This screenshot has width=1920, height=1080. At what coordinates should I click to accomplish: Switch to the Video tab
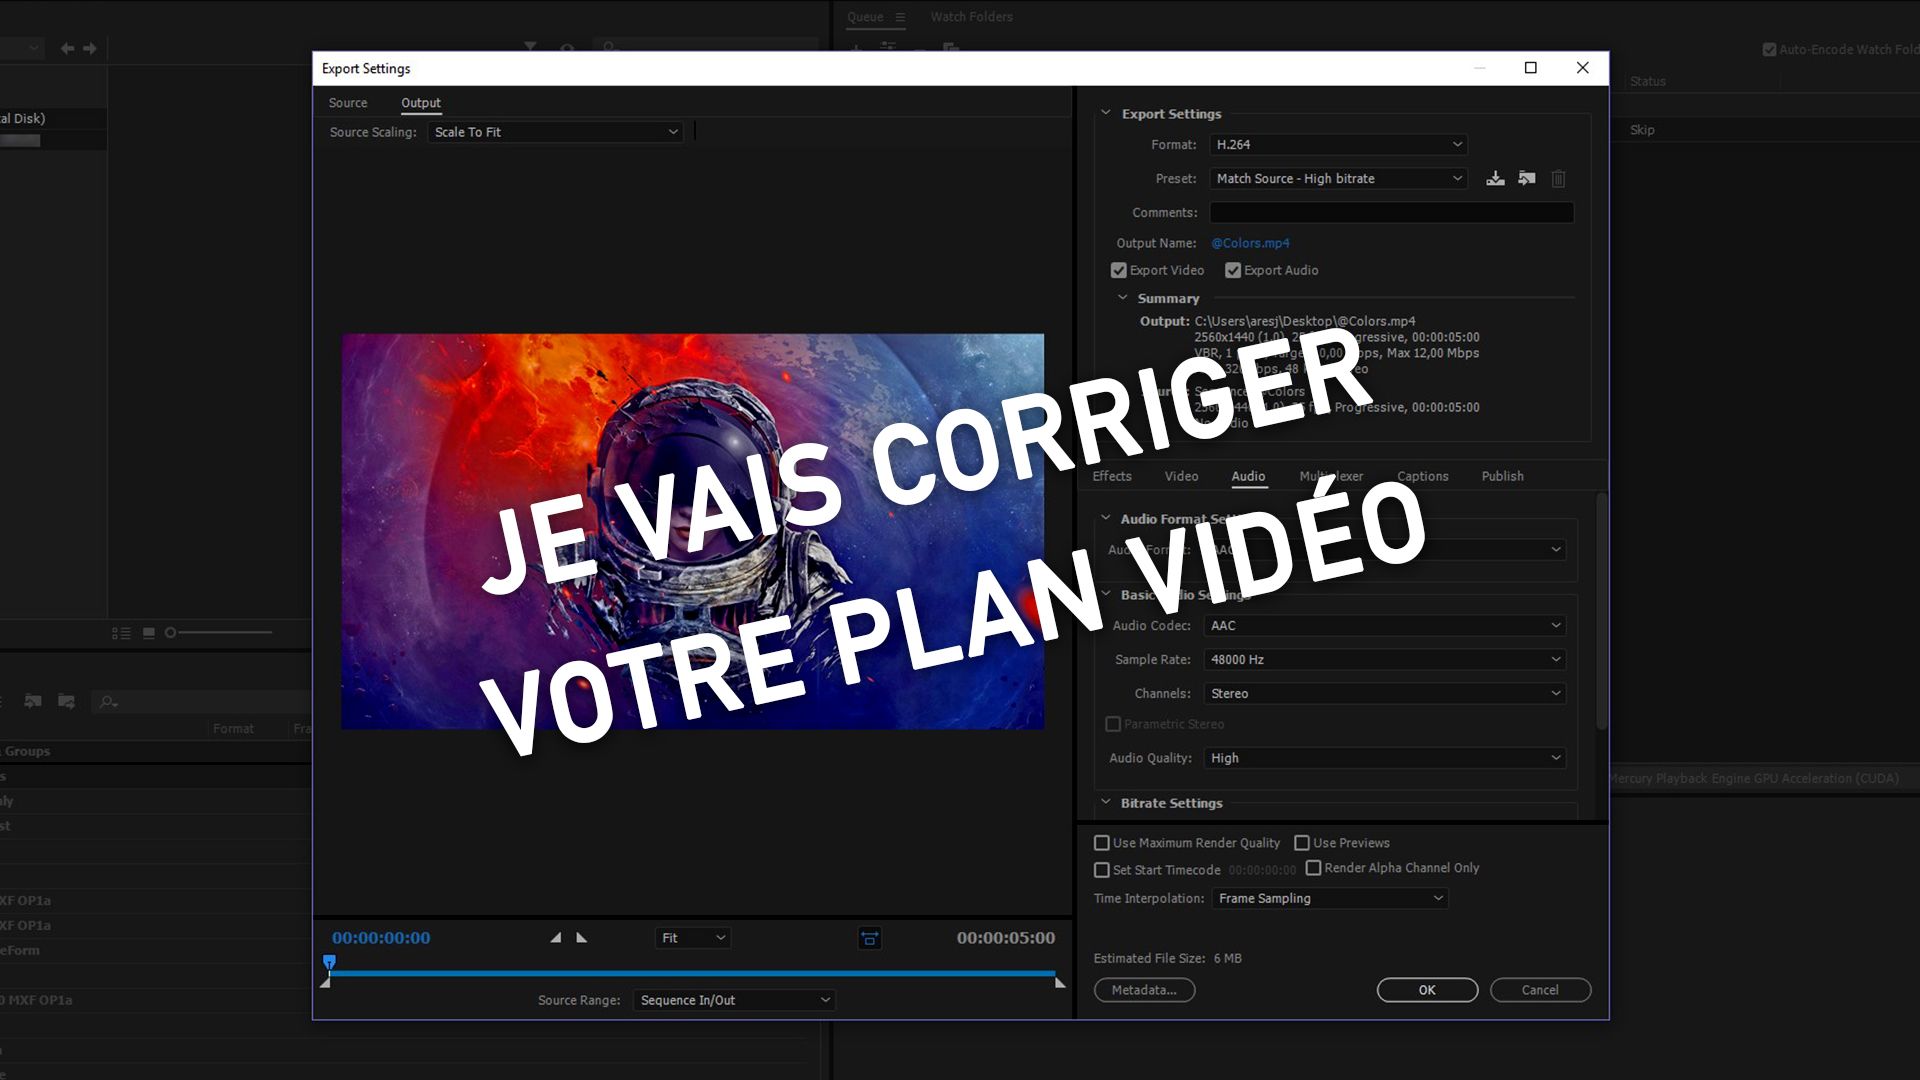pos(1181,477)
